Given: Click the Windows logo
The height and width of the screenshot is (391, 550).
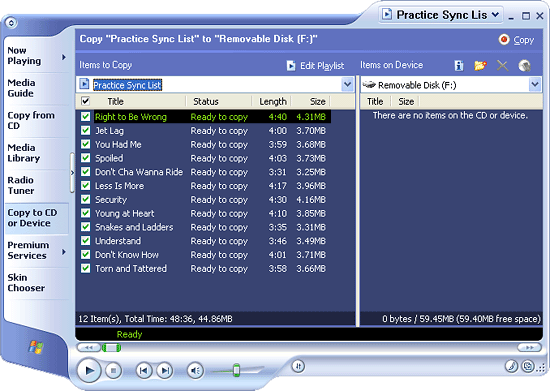Looking at the screenshot, I should 36,347.
